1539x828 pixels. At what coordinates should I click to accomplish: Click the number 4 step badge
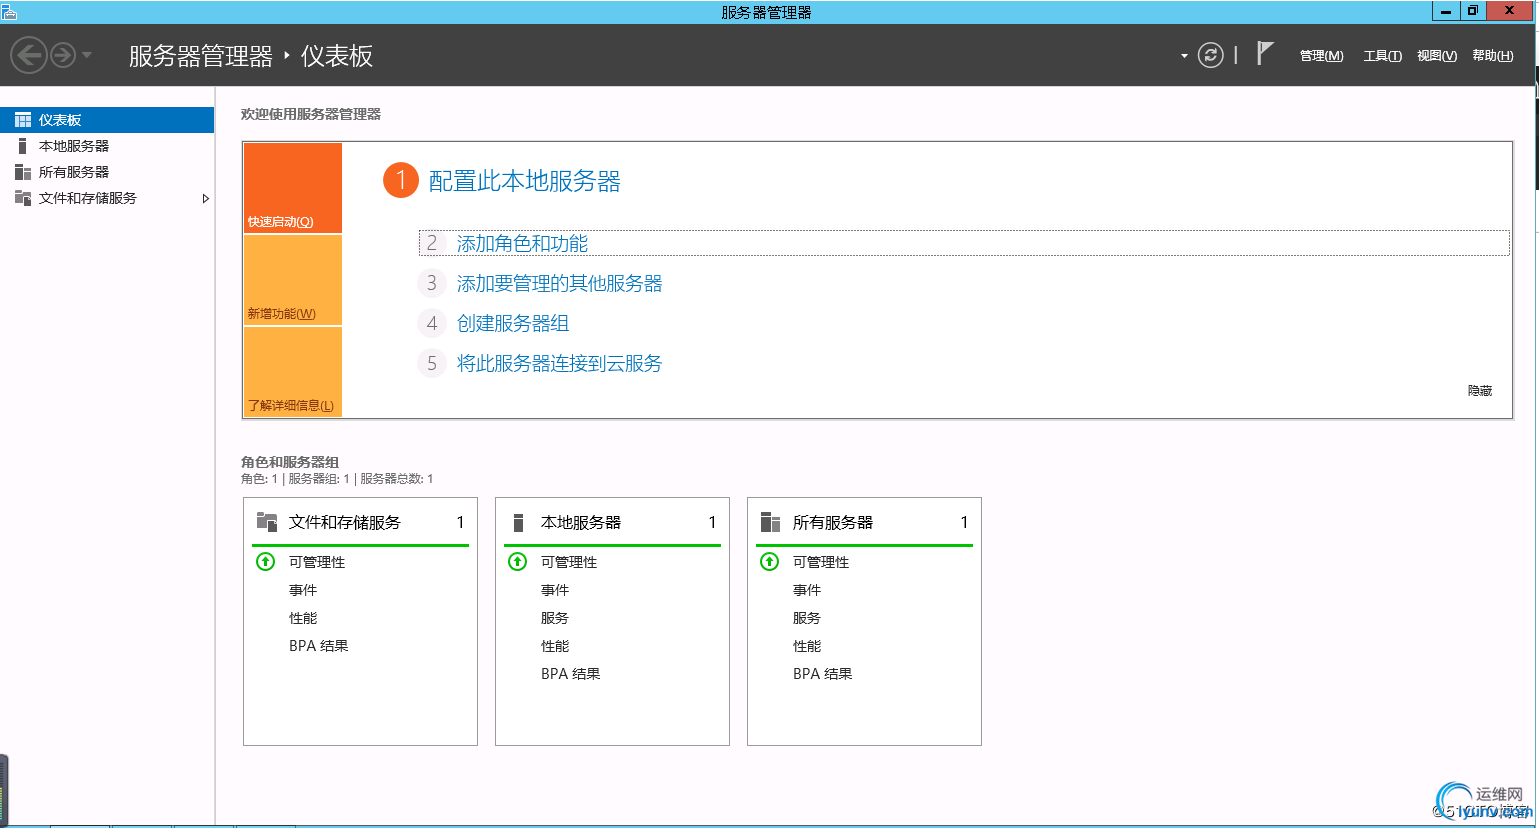click(x=431, y=323)
